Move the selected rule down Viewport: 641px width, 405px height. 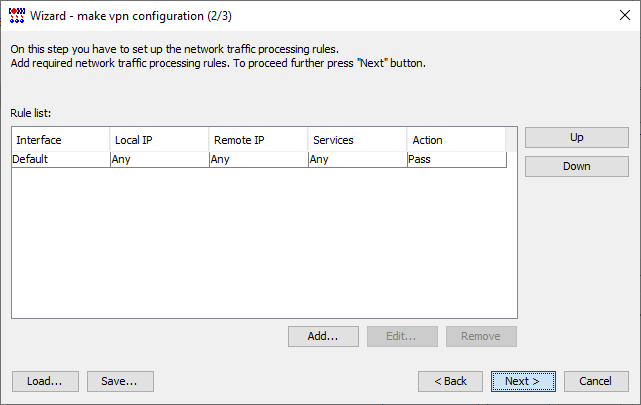[576, 166]
